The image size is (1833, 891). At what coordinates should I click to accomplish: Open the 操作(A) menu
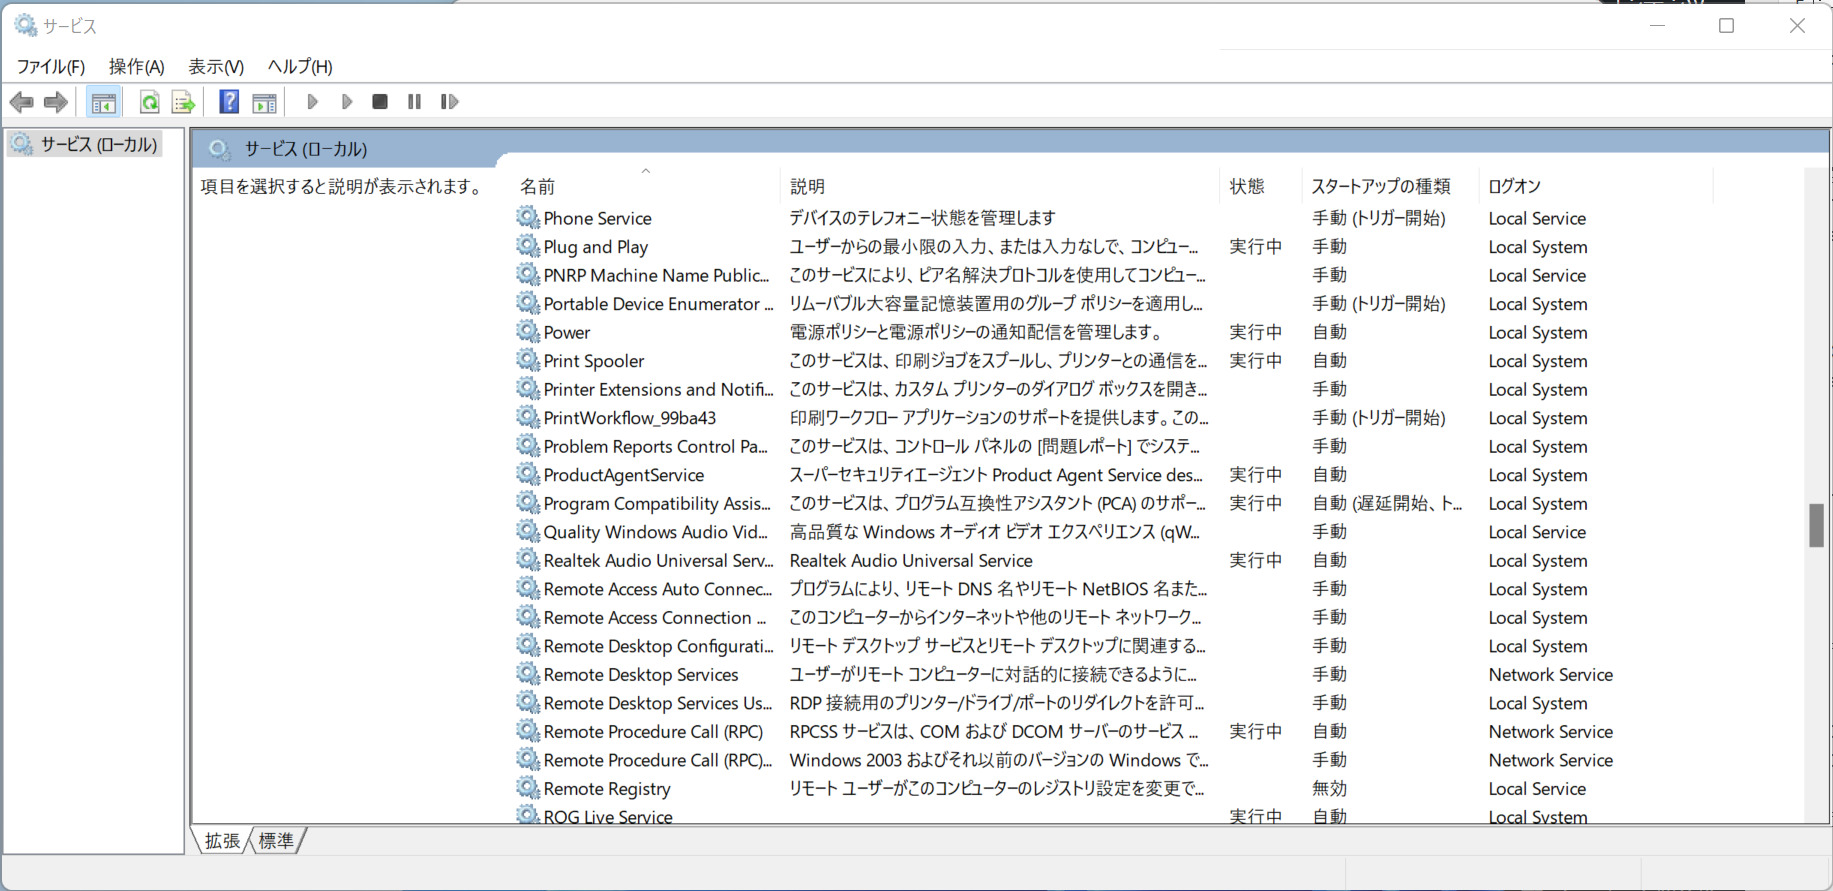[x=136, y=67]
